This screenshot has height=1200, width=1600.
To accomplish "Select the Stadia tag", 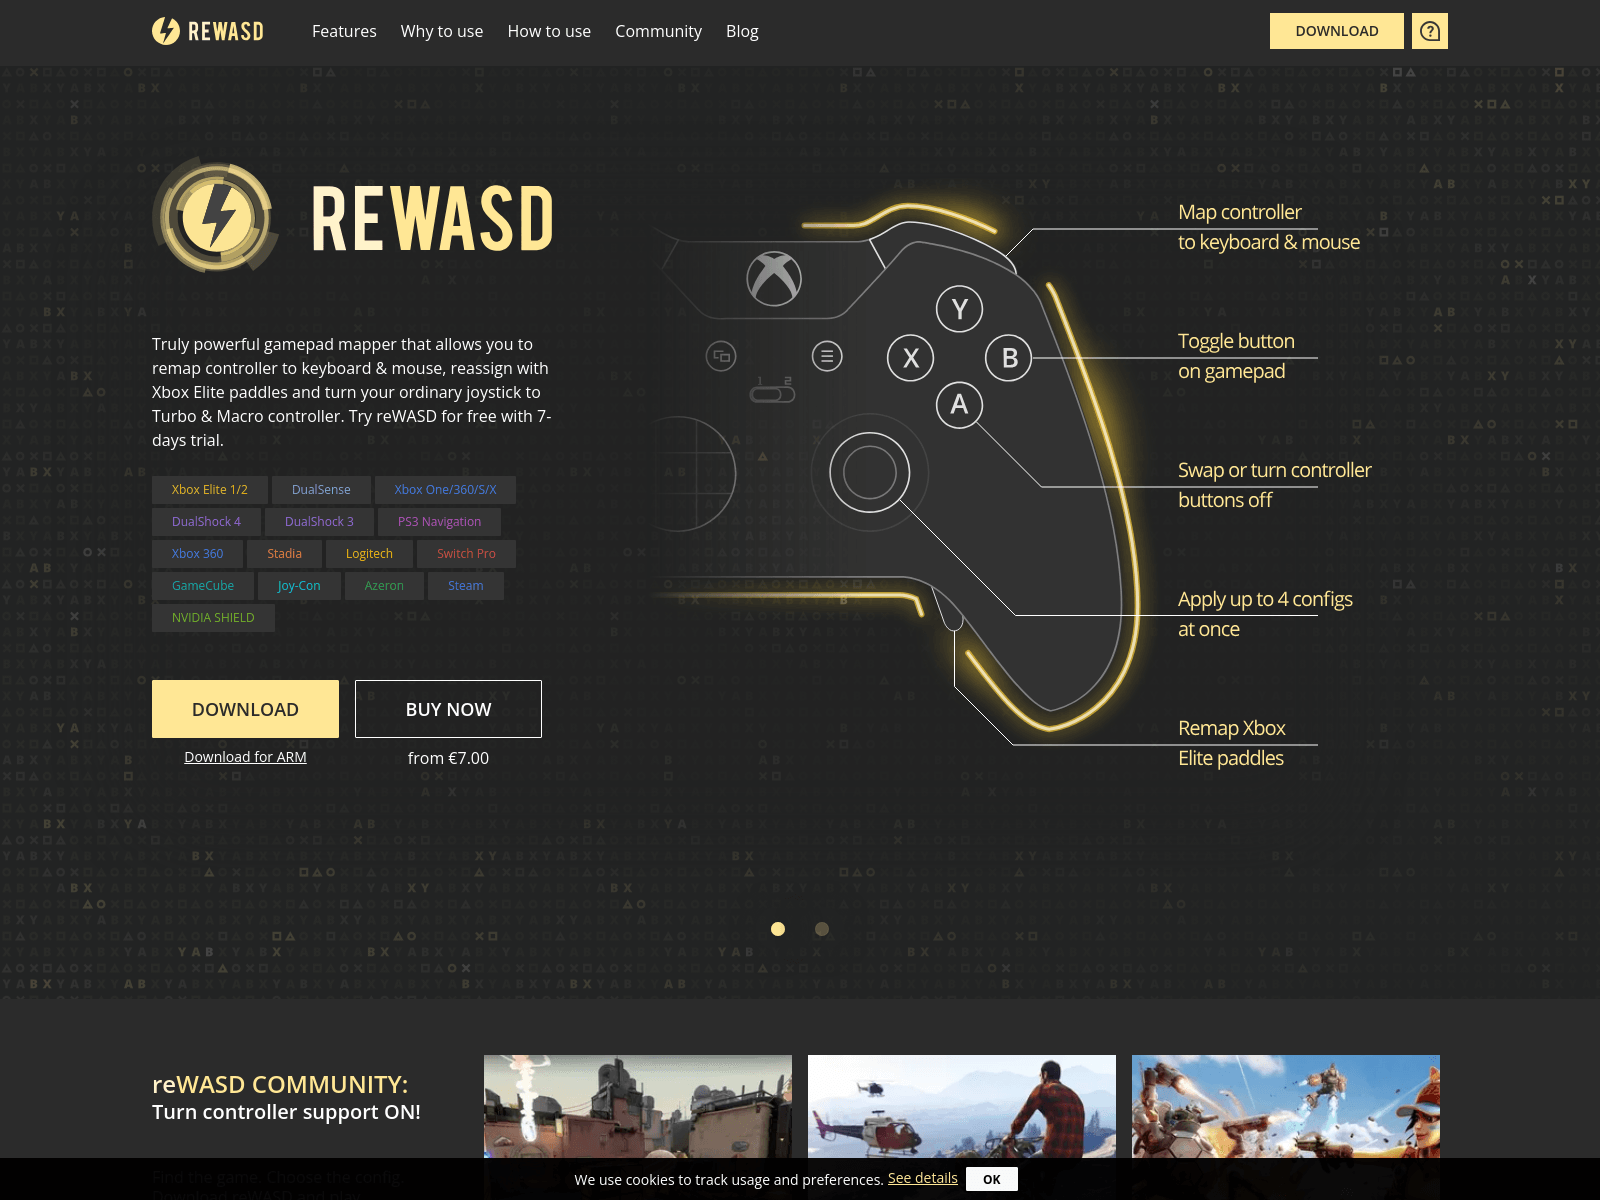I will click(x=284, y=554).
